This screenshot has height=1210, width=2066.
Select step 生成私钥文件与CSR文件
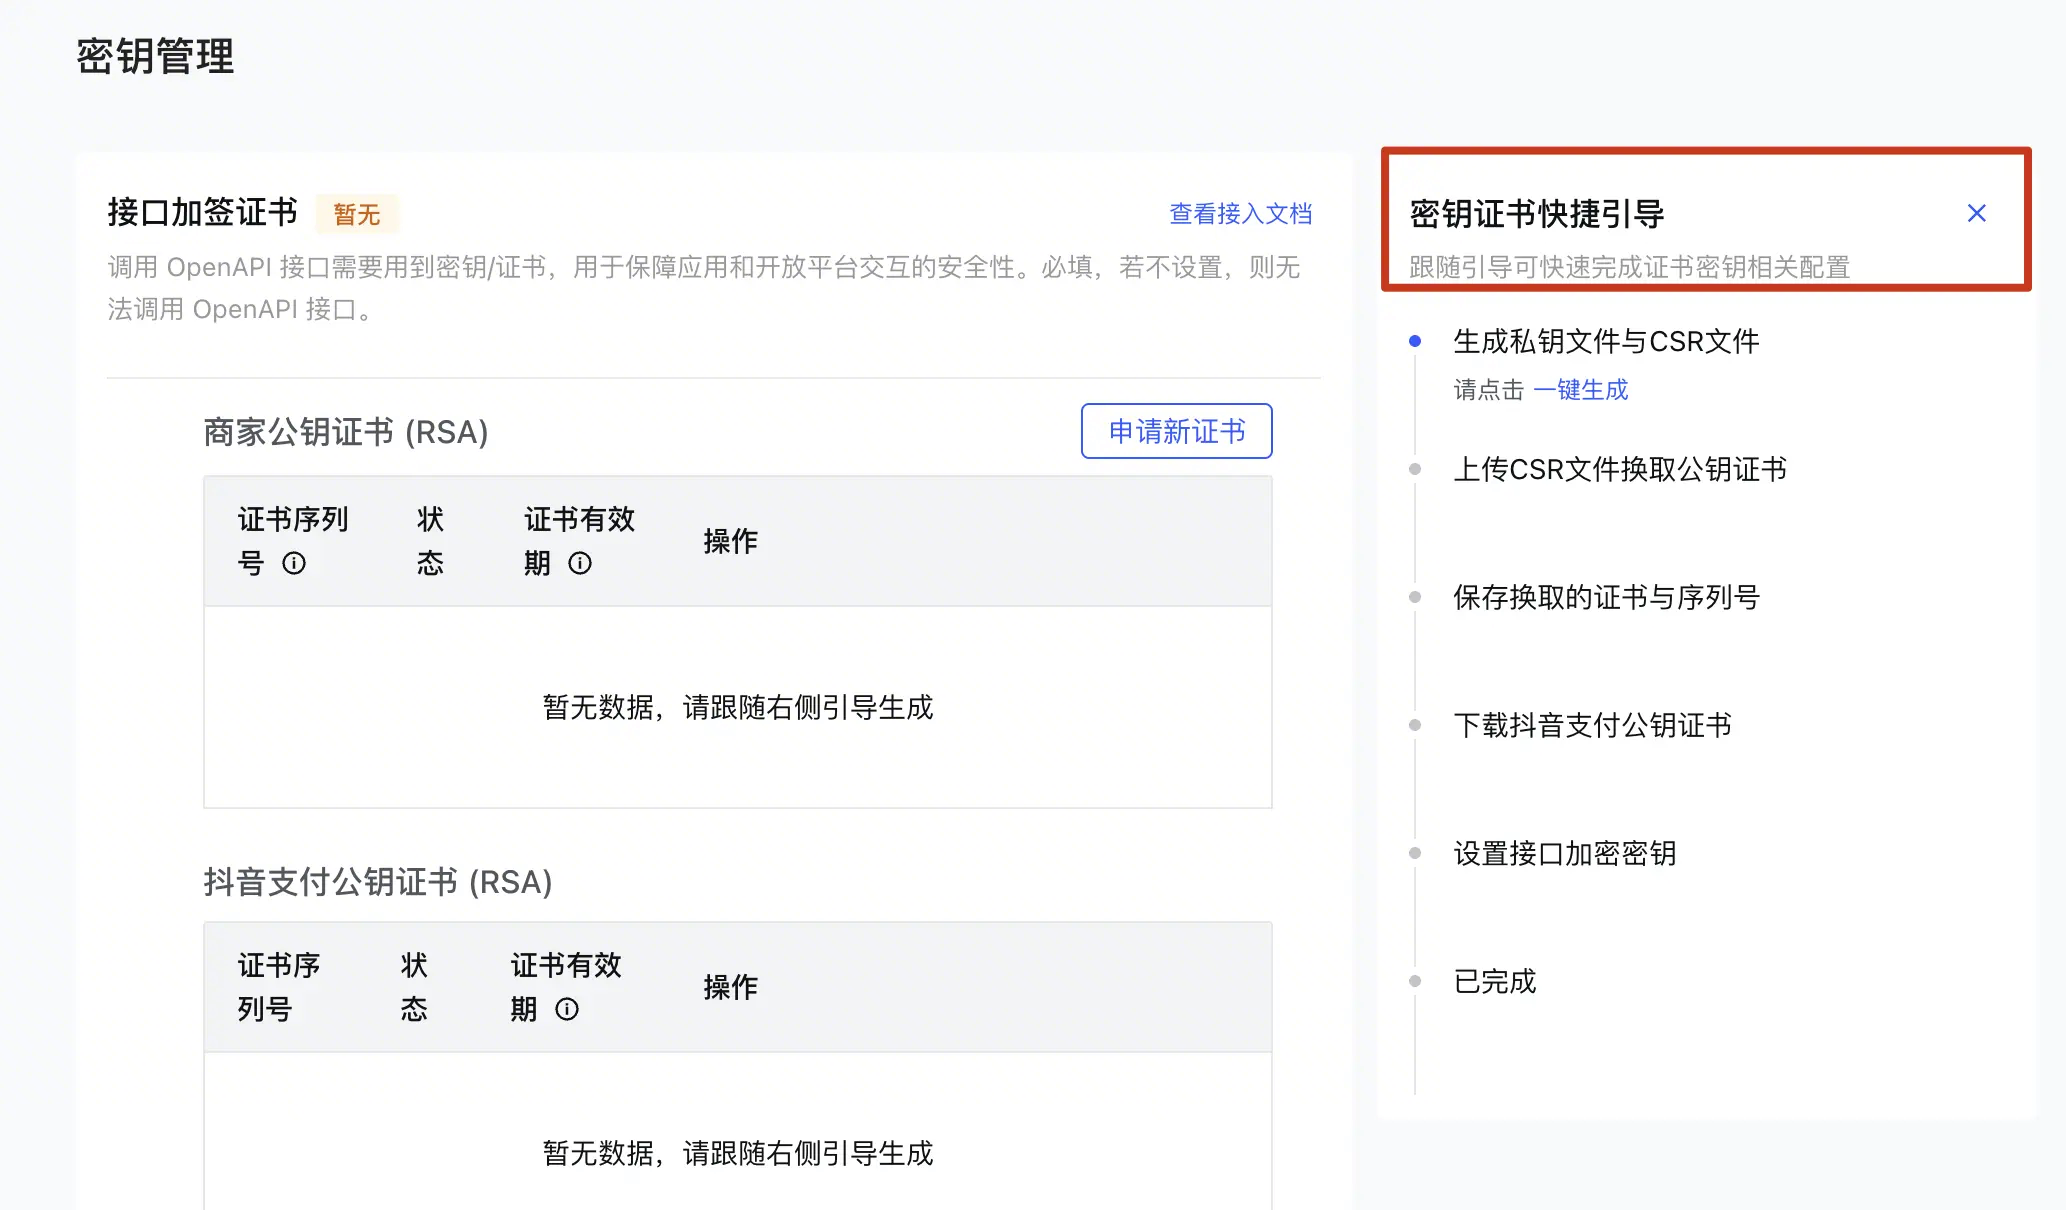tap(1606, 341)
